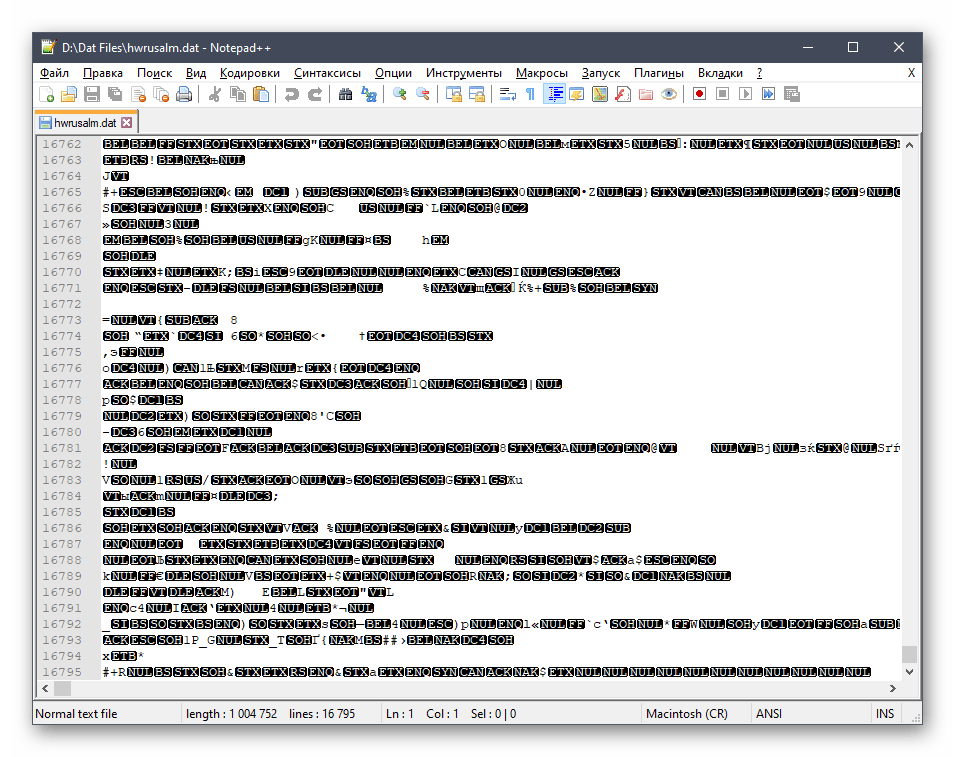Click the Open file toolbar icon

pos(69,94)
